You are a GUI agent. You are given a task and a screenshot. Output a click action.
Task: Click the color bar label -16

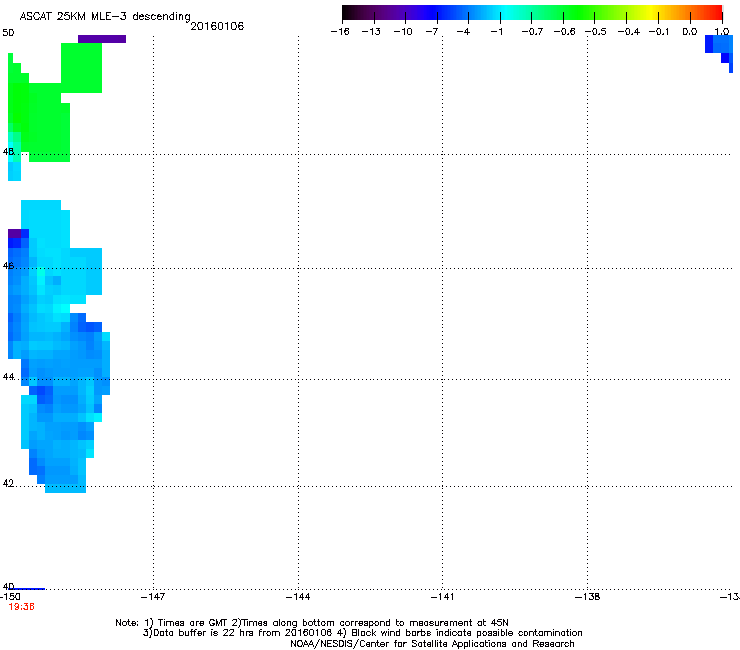340,32
